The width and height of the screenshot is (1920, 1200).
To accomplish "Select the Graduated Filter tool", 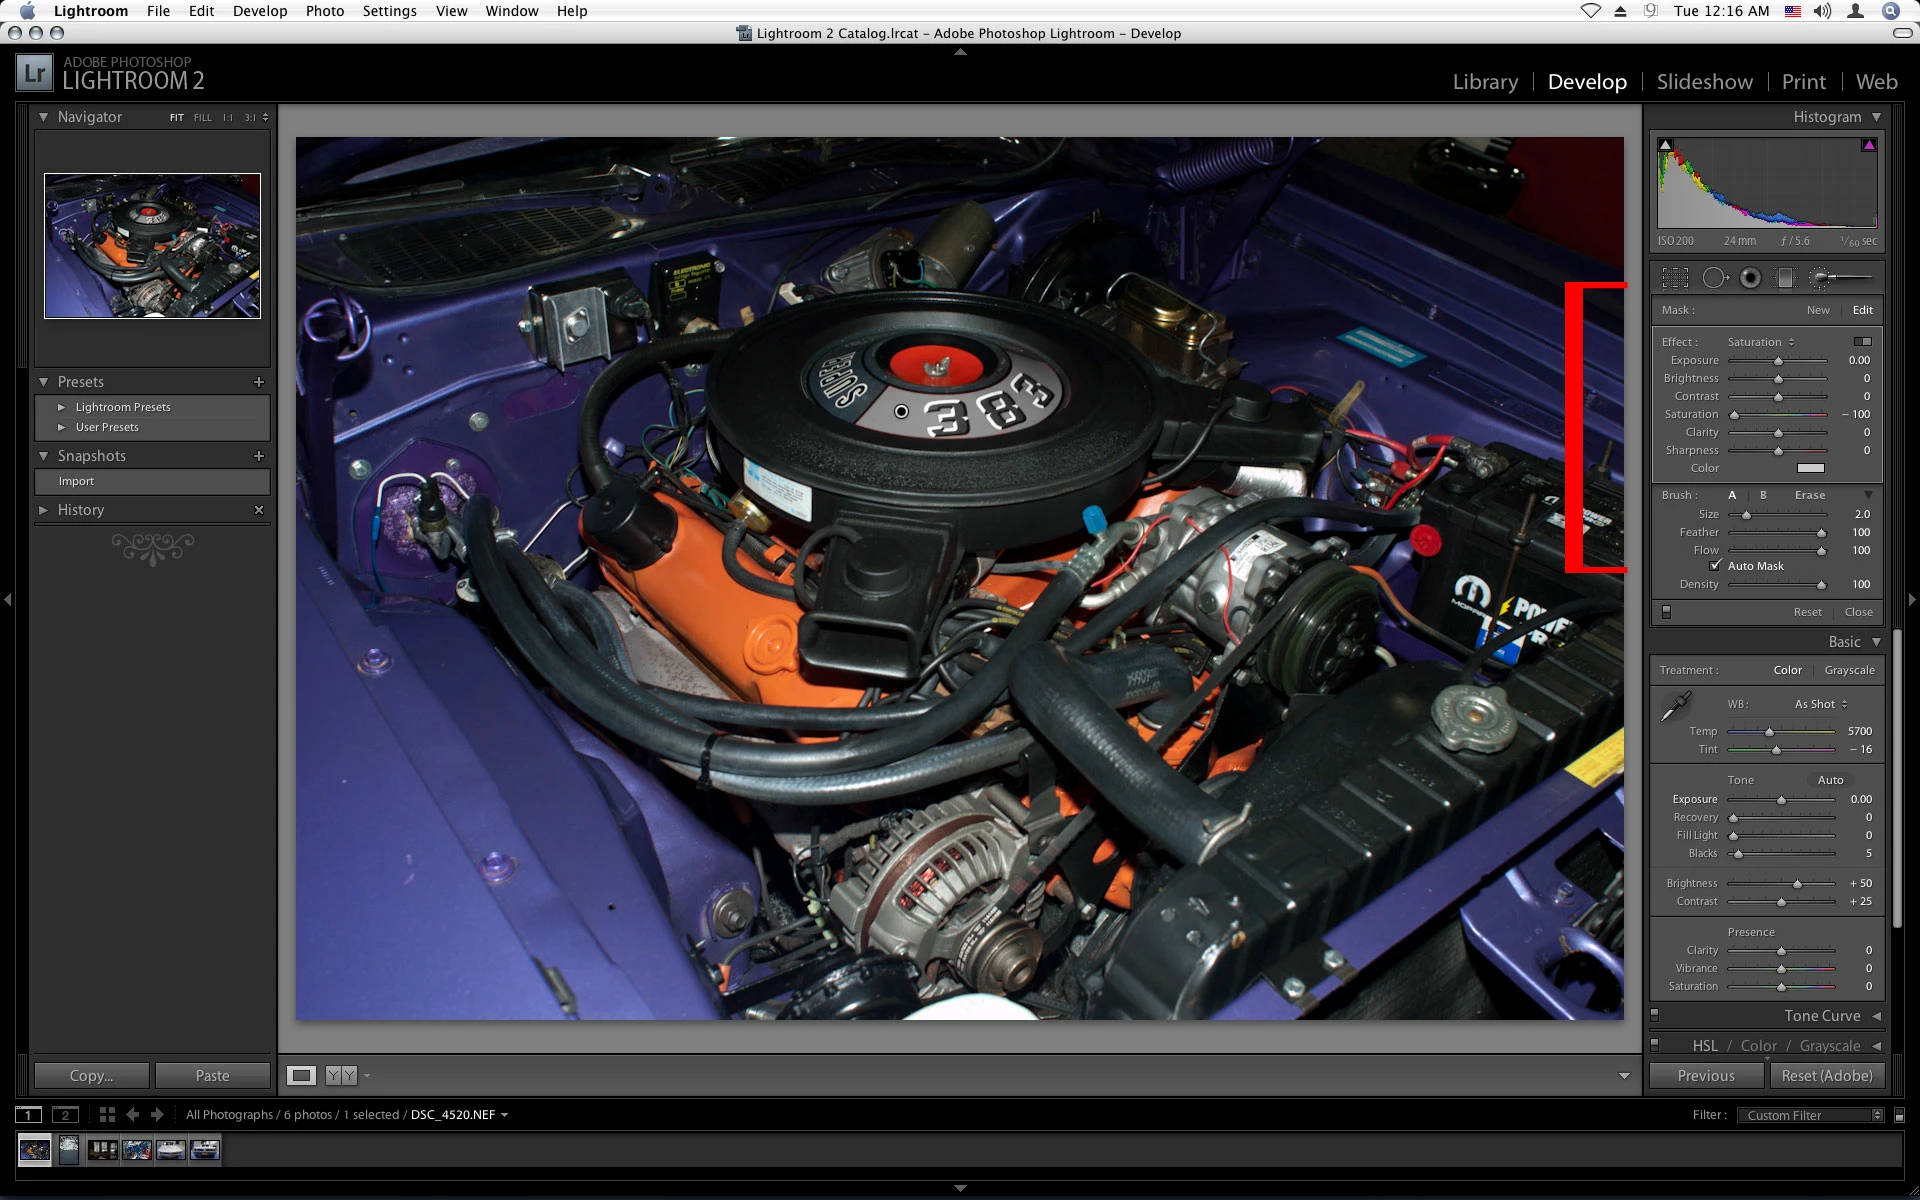I will pos(1786,278).
